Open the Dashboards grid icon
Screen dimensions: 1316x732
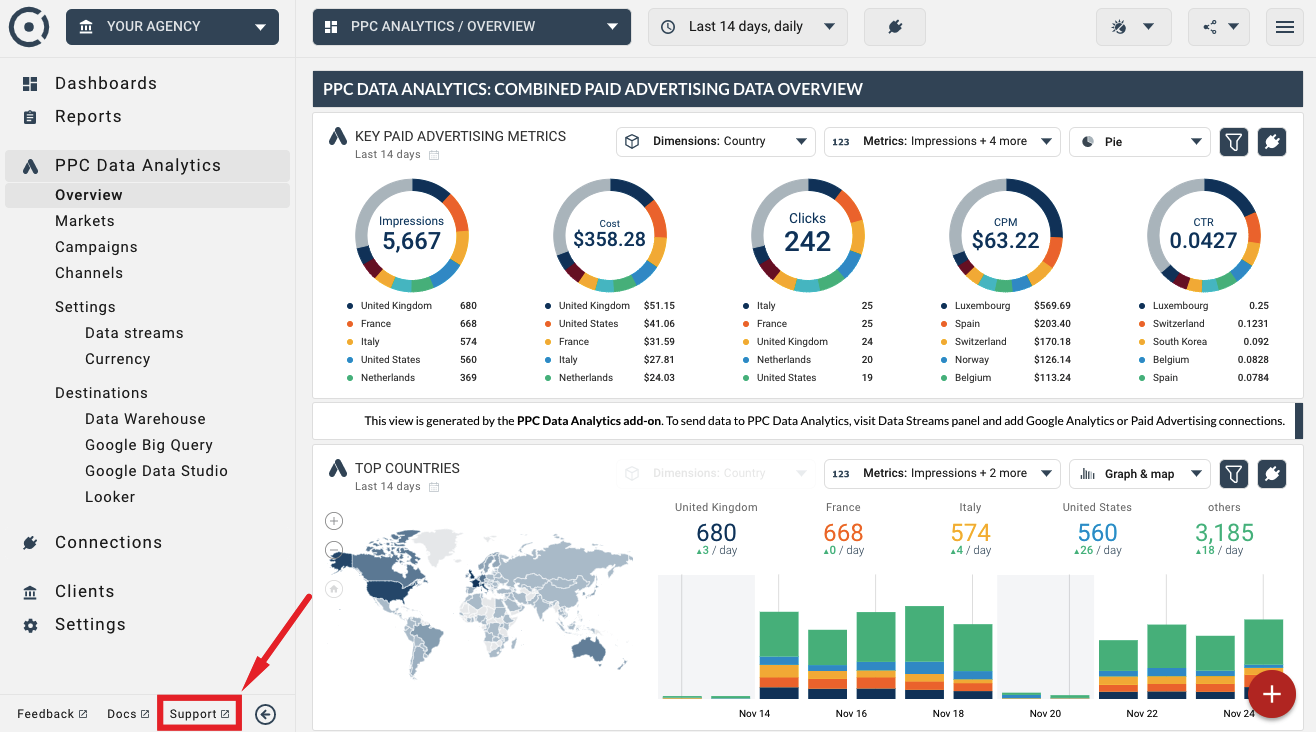[30, 84]
